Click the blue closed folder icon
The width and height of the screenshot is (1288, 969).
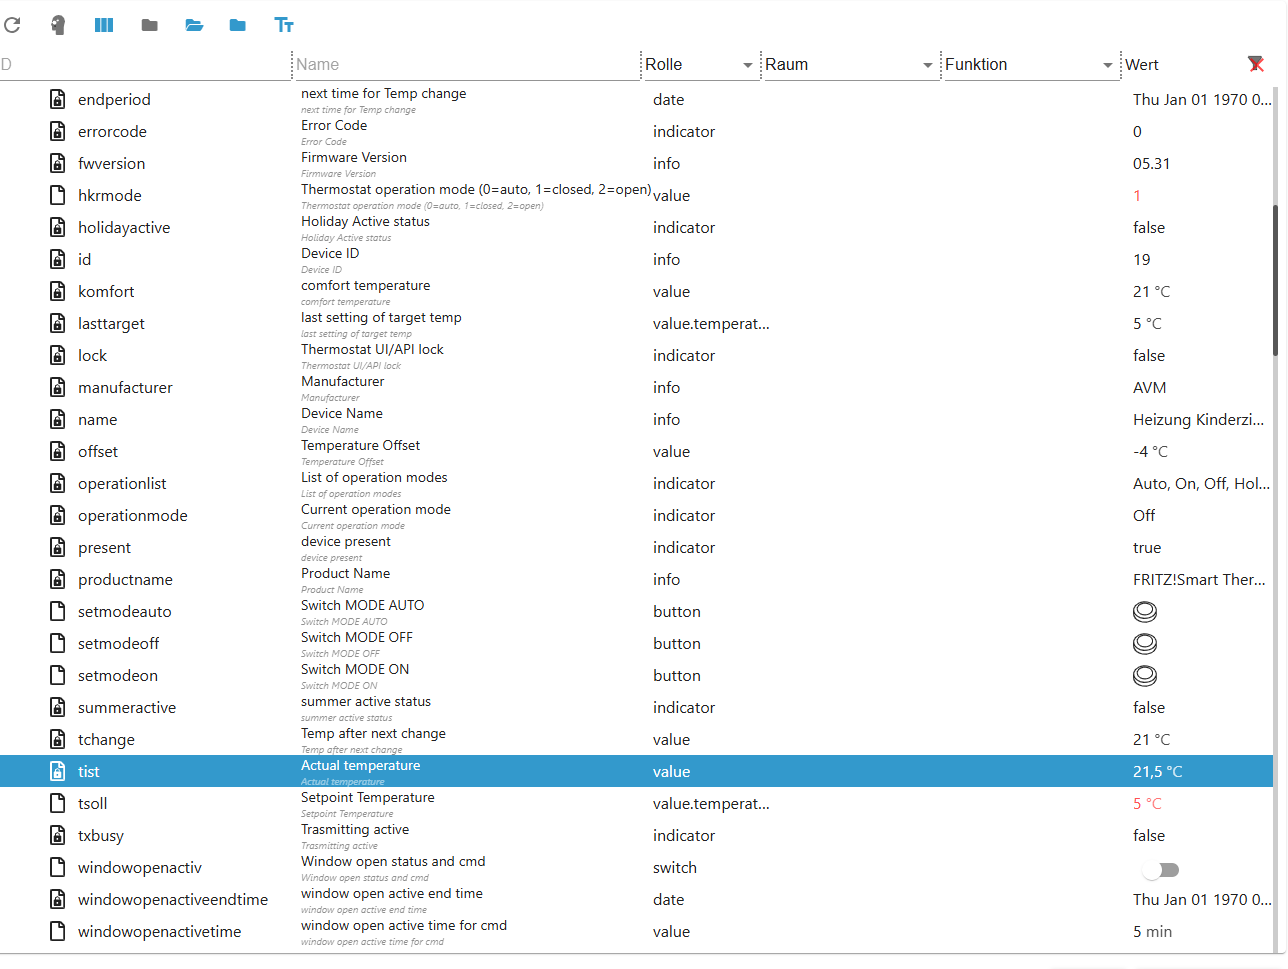237,25
